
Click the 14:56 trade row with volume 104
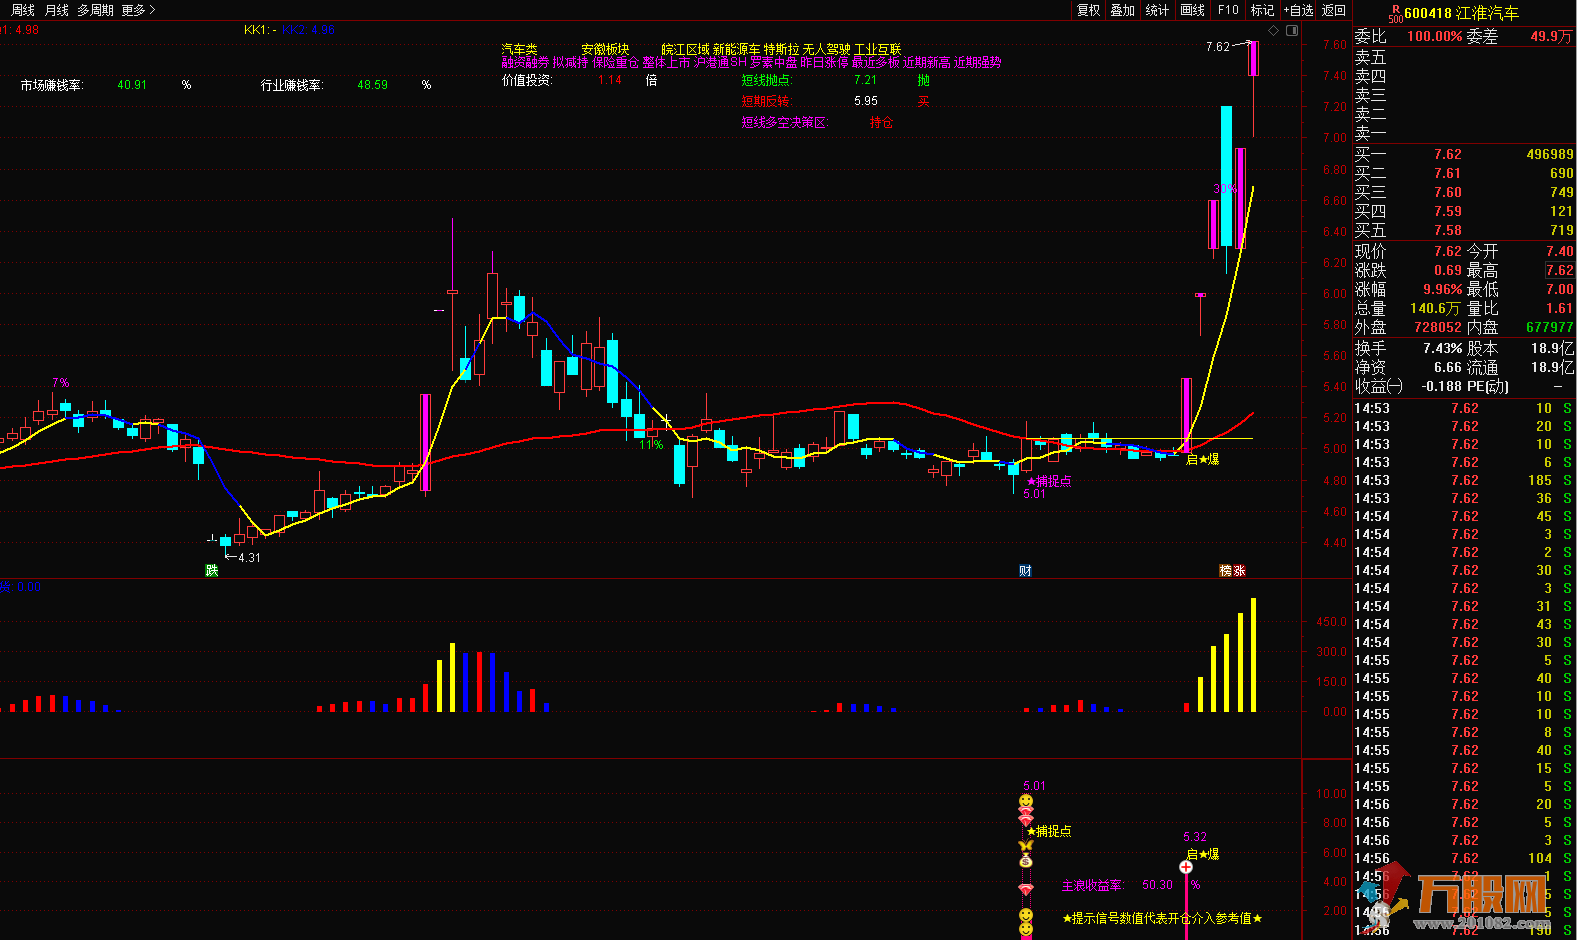click(1464, 859)
